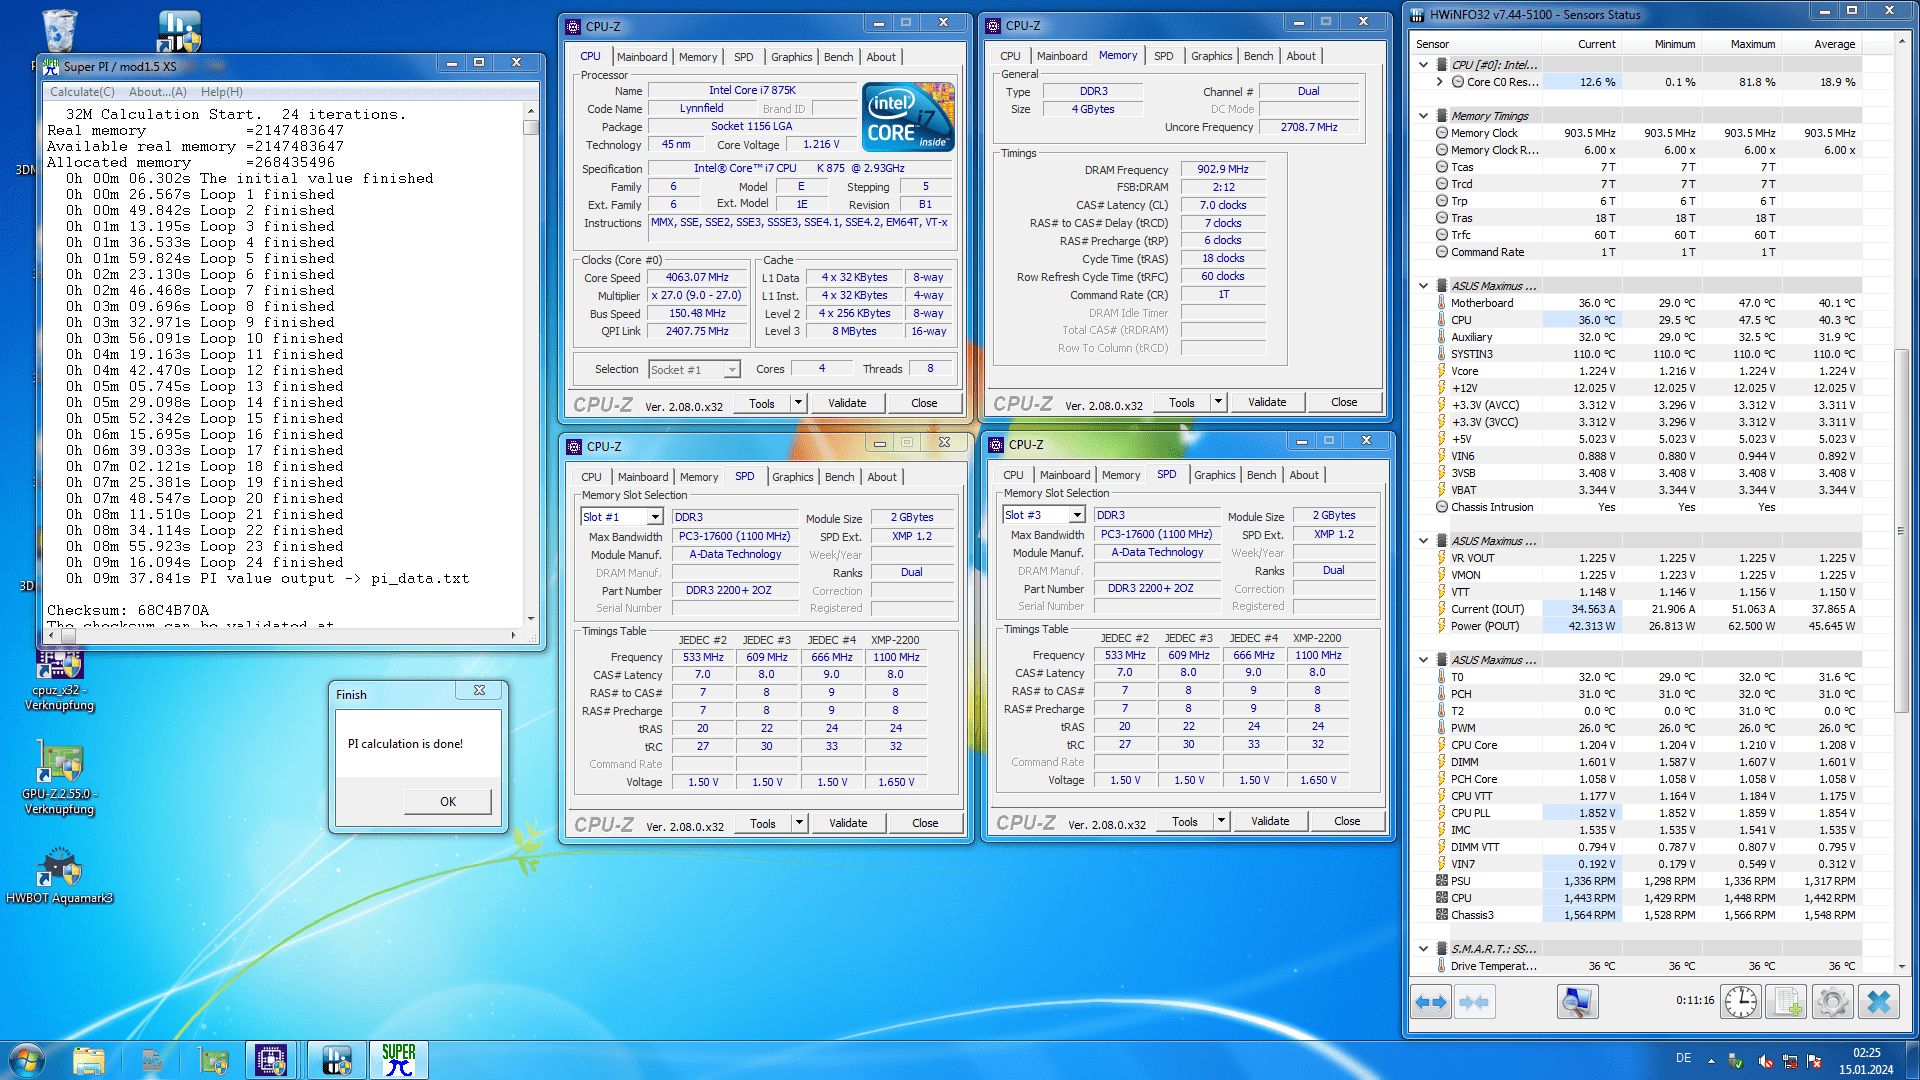This screenshot has width=1920, height=1080.
Task: Open Tools dropdown arrow in CPU-Z CPU window
Action: tap(798, 403)
